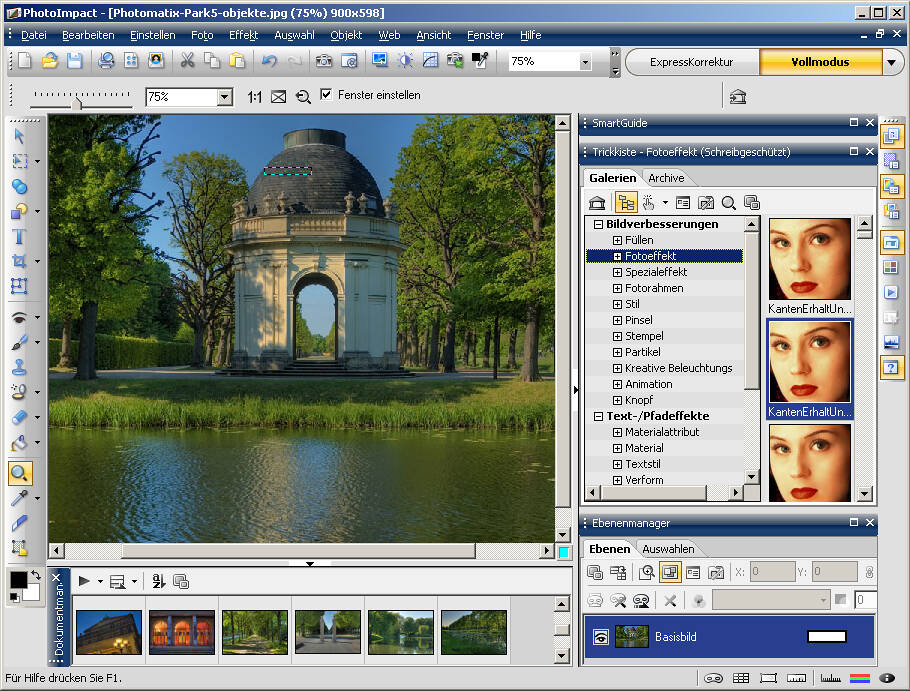Click the fit-in-window zoom icon
This screenshot has width=910, height=691.
click(x=279, y=97)
